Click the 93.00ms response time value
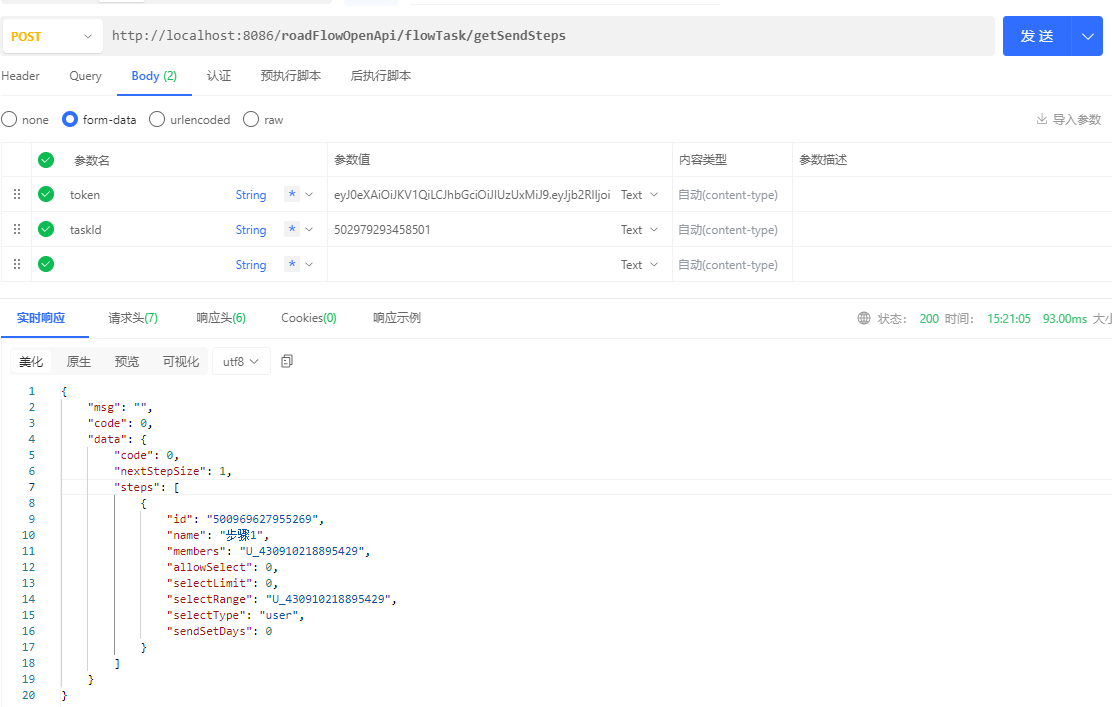Screen dimensions: 1112x707 click(1064, 318)
